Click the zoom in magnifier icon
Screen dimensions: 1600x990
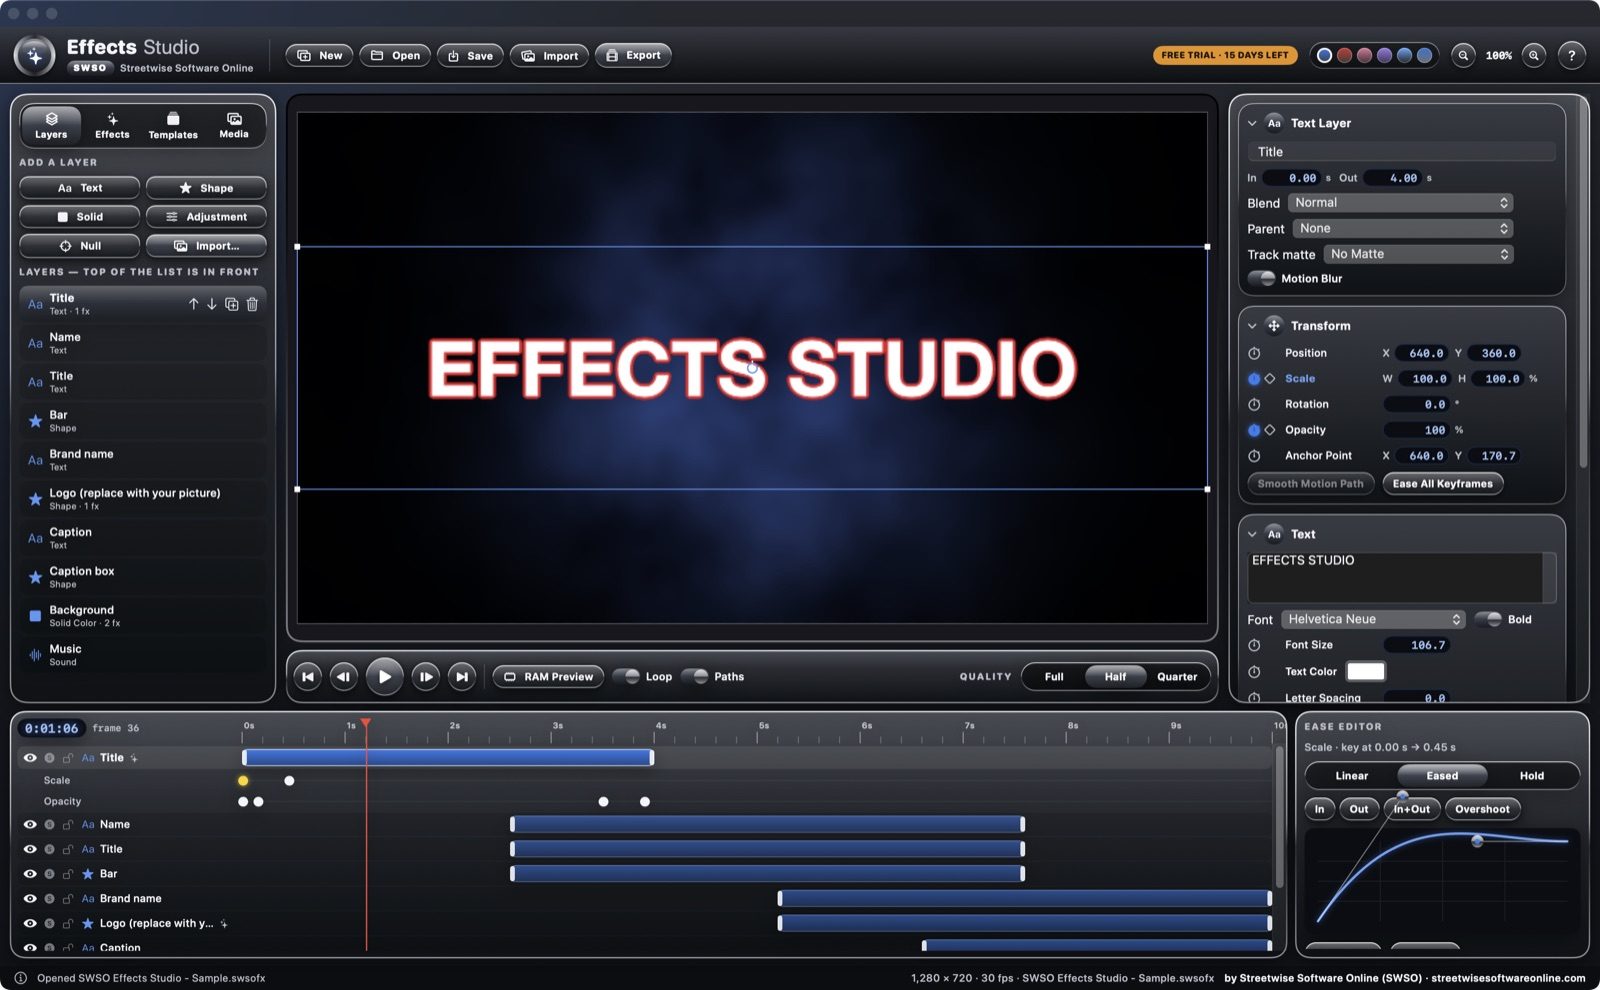pyautogui.click(x=1534, y=56)
